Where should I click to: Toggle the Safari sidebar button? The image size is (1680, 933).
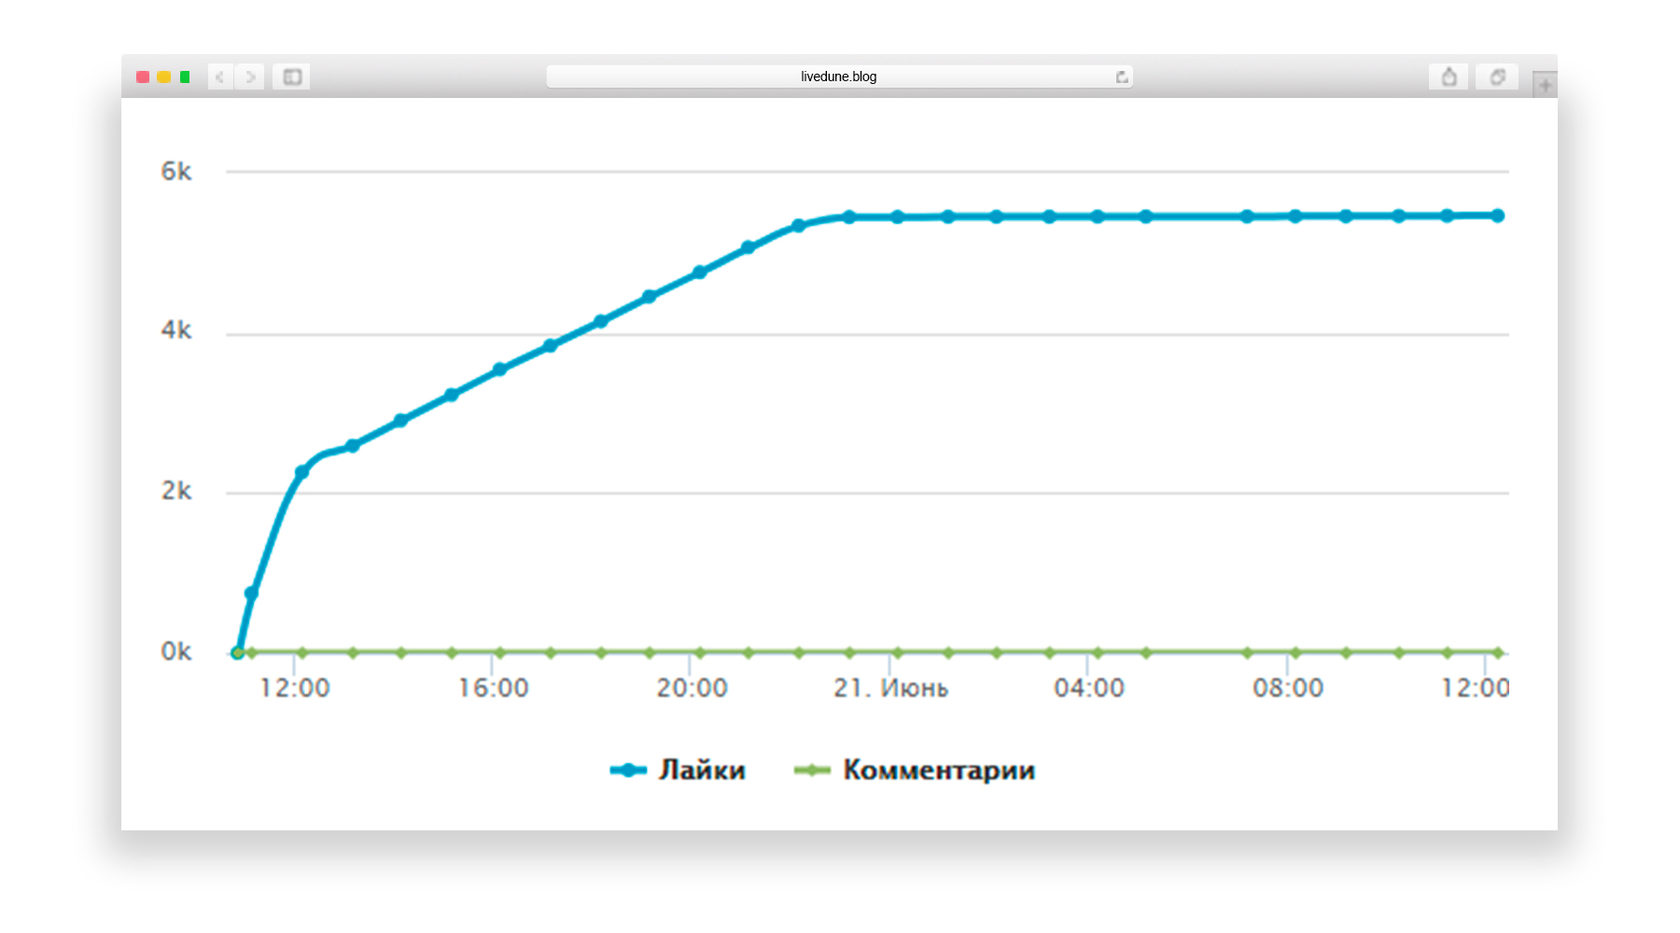click(x=292, y=77)
